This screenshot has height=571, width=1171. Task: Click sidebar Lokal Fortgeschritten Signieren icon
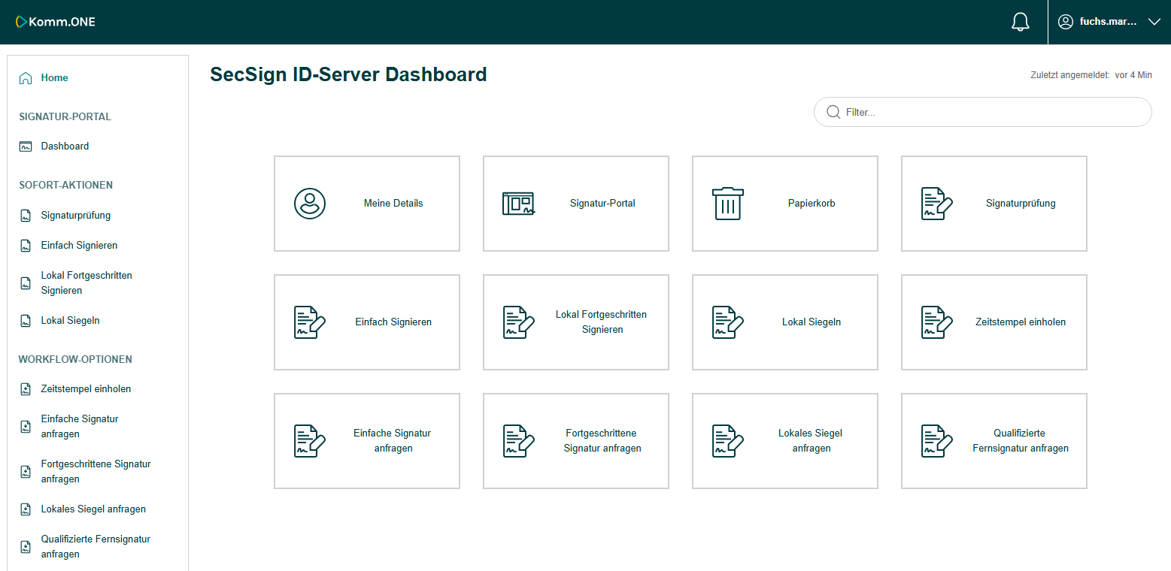[25, 283]
